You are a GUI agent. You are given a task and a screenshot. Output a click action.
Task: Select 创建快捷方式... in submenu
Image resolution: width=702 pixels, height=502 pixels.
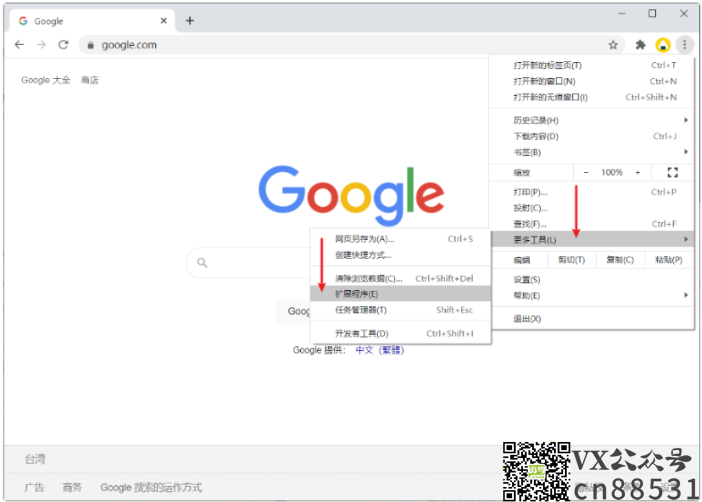(401, 255)
